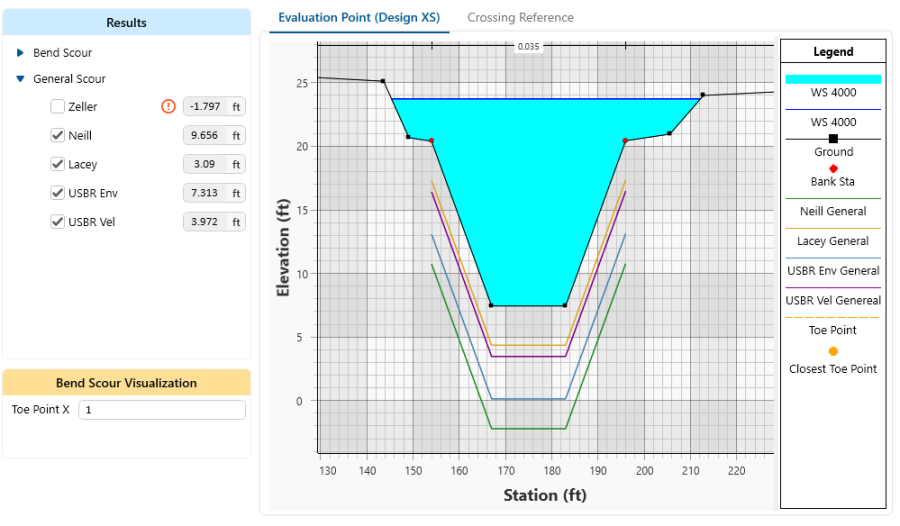Enable the Zeller checkbox

pyautogui.click(x=58, y=107)
